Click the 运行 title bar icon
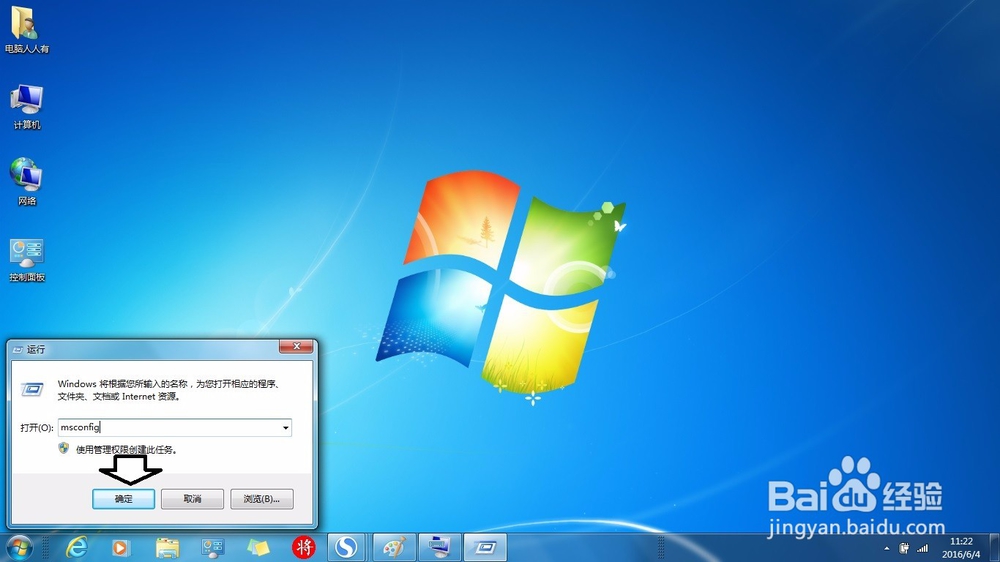 pyautogui.click(x=17, y=349)
